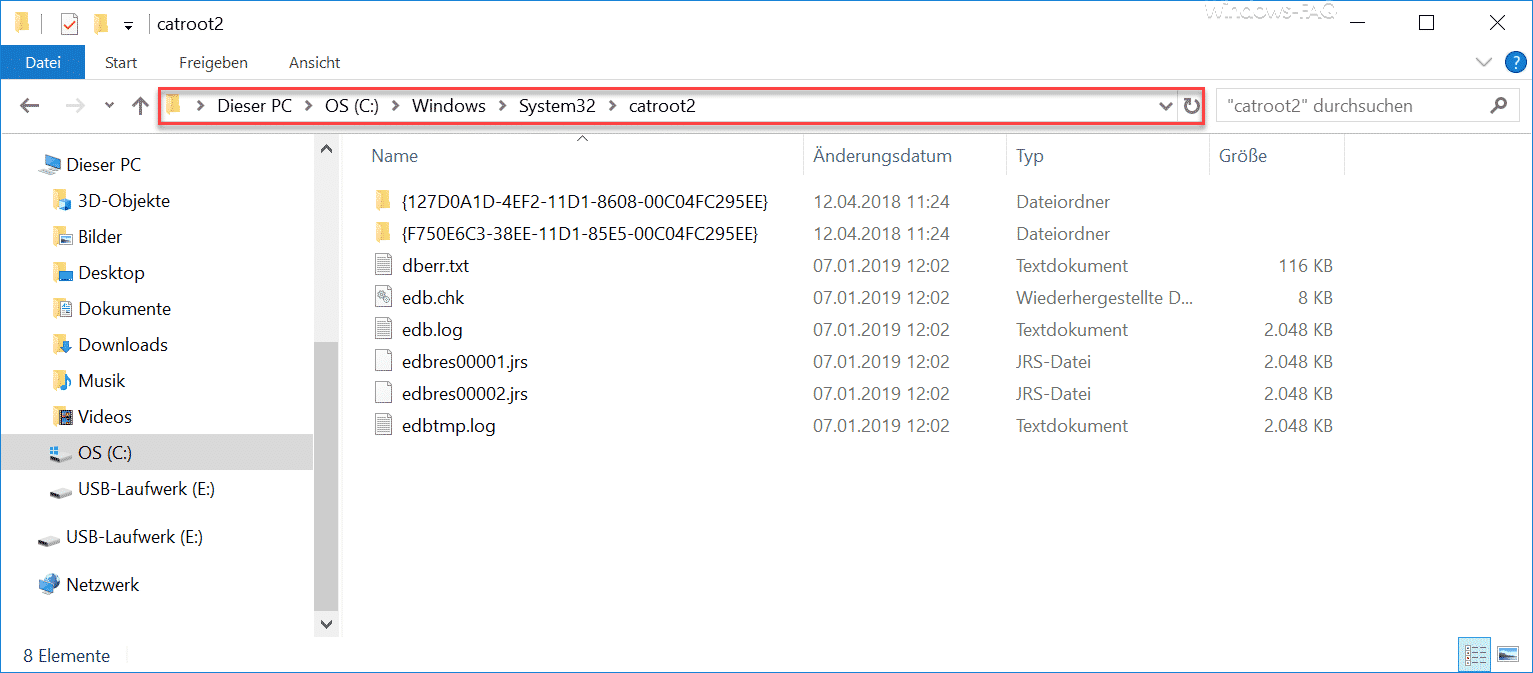Select the edb.chk file
This screenshot has width=1533, height=673.
pyautogui.click(x=432, y=297)
